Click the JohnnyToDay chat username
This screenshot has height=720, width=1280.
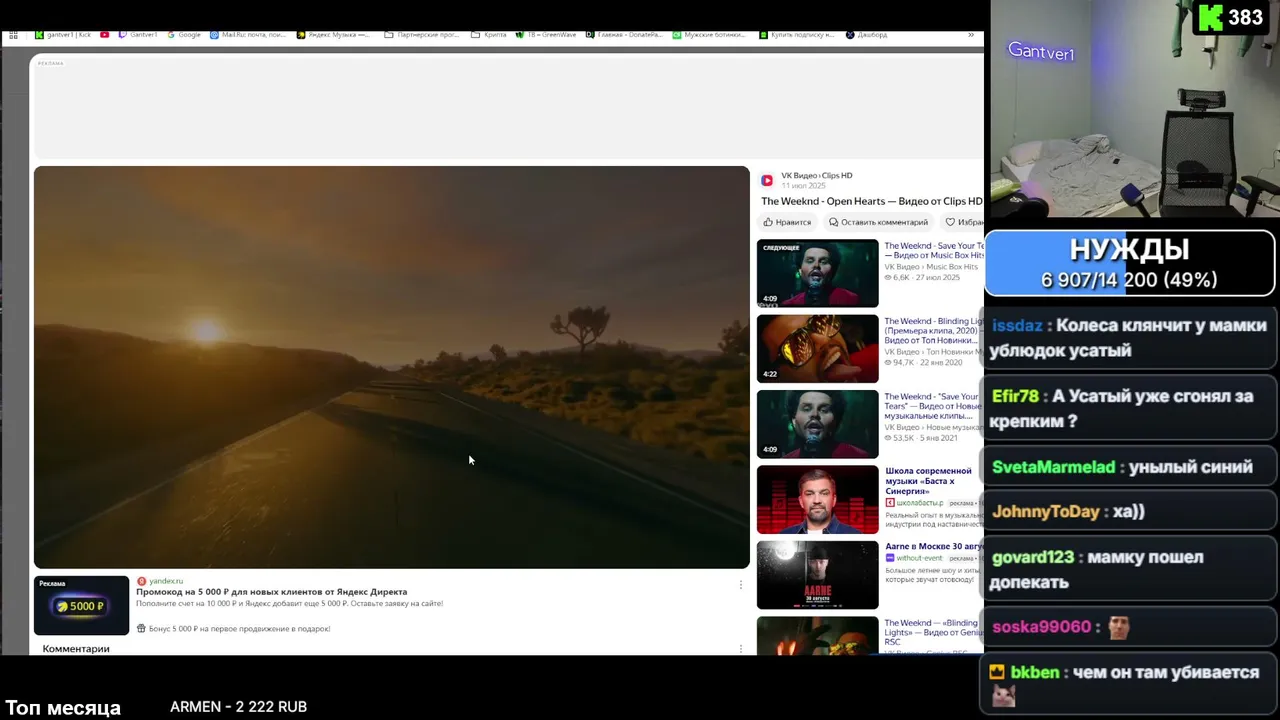click(x=1046, y=512)
